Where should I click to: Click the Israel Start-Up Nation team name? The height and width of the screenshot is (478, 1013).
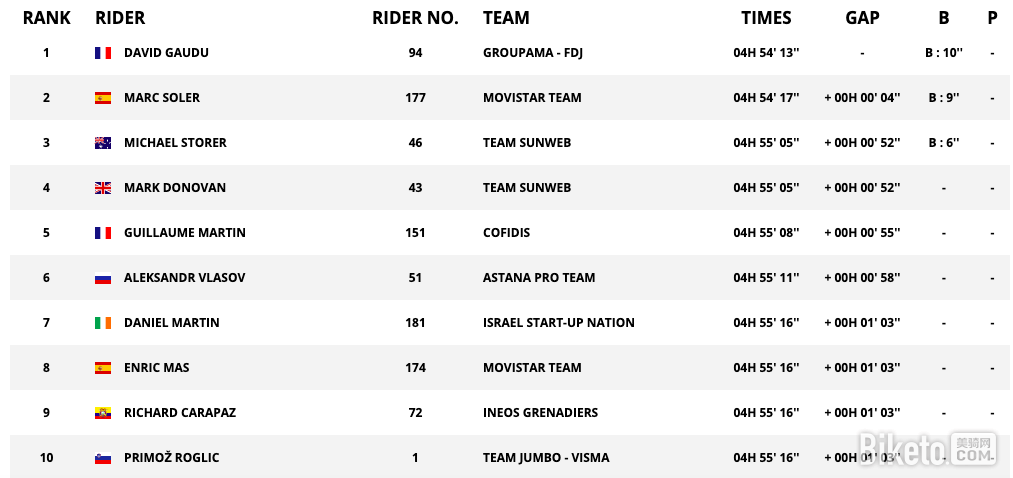(x=558, y=323)
